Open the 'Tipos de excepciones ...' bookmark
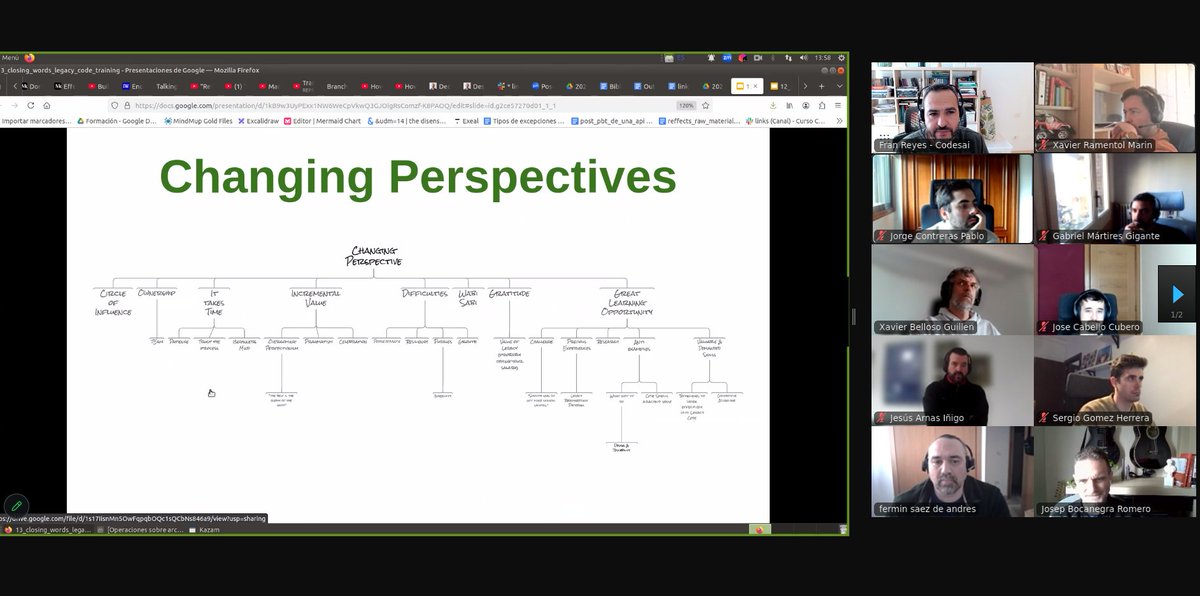 click(x=524, y=121)
